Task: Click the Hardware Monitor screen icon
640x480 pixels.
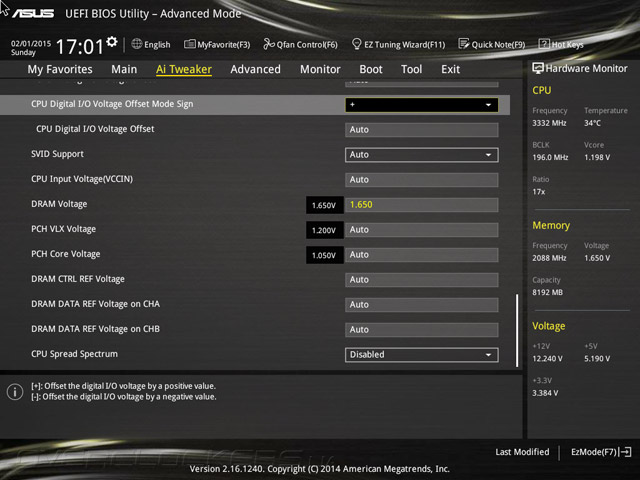Action: pos(538,68)
